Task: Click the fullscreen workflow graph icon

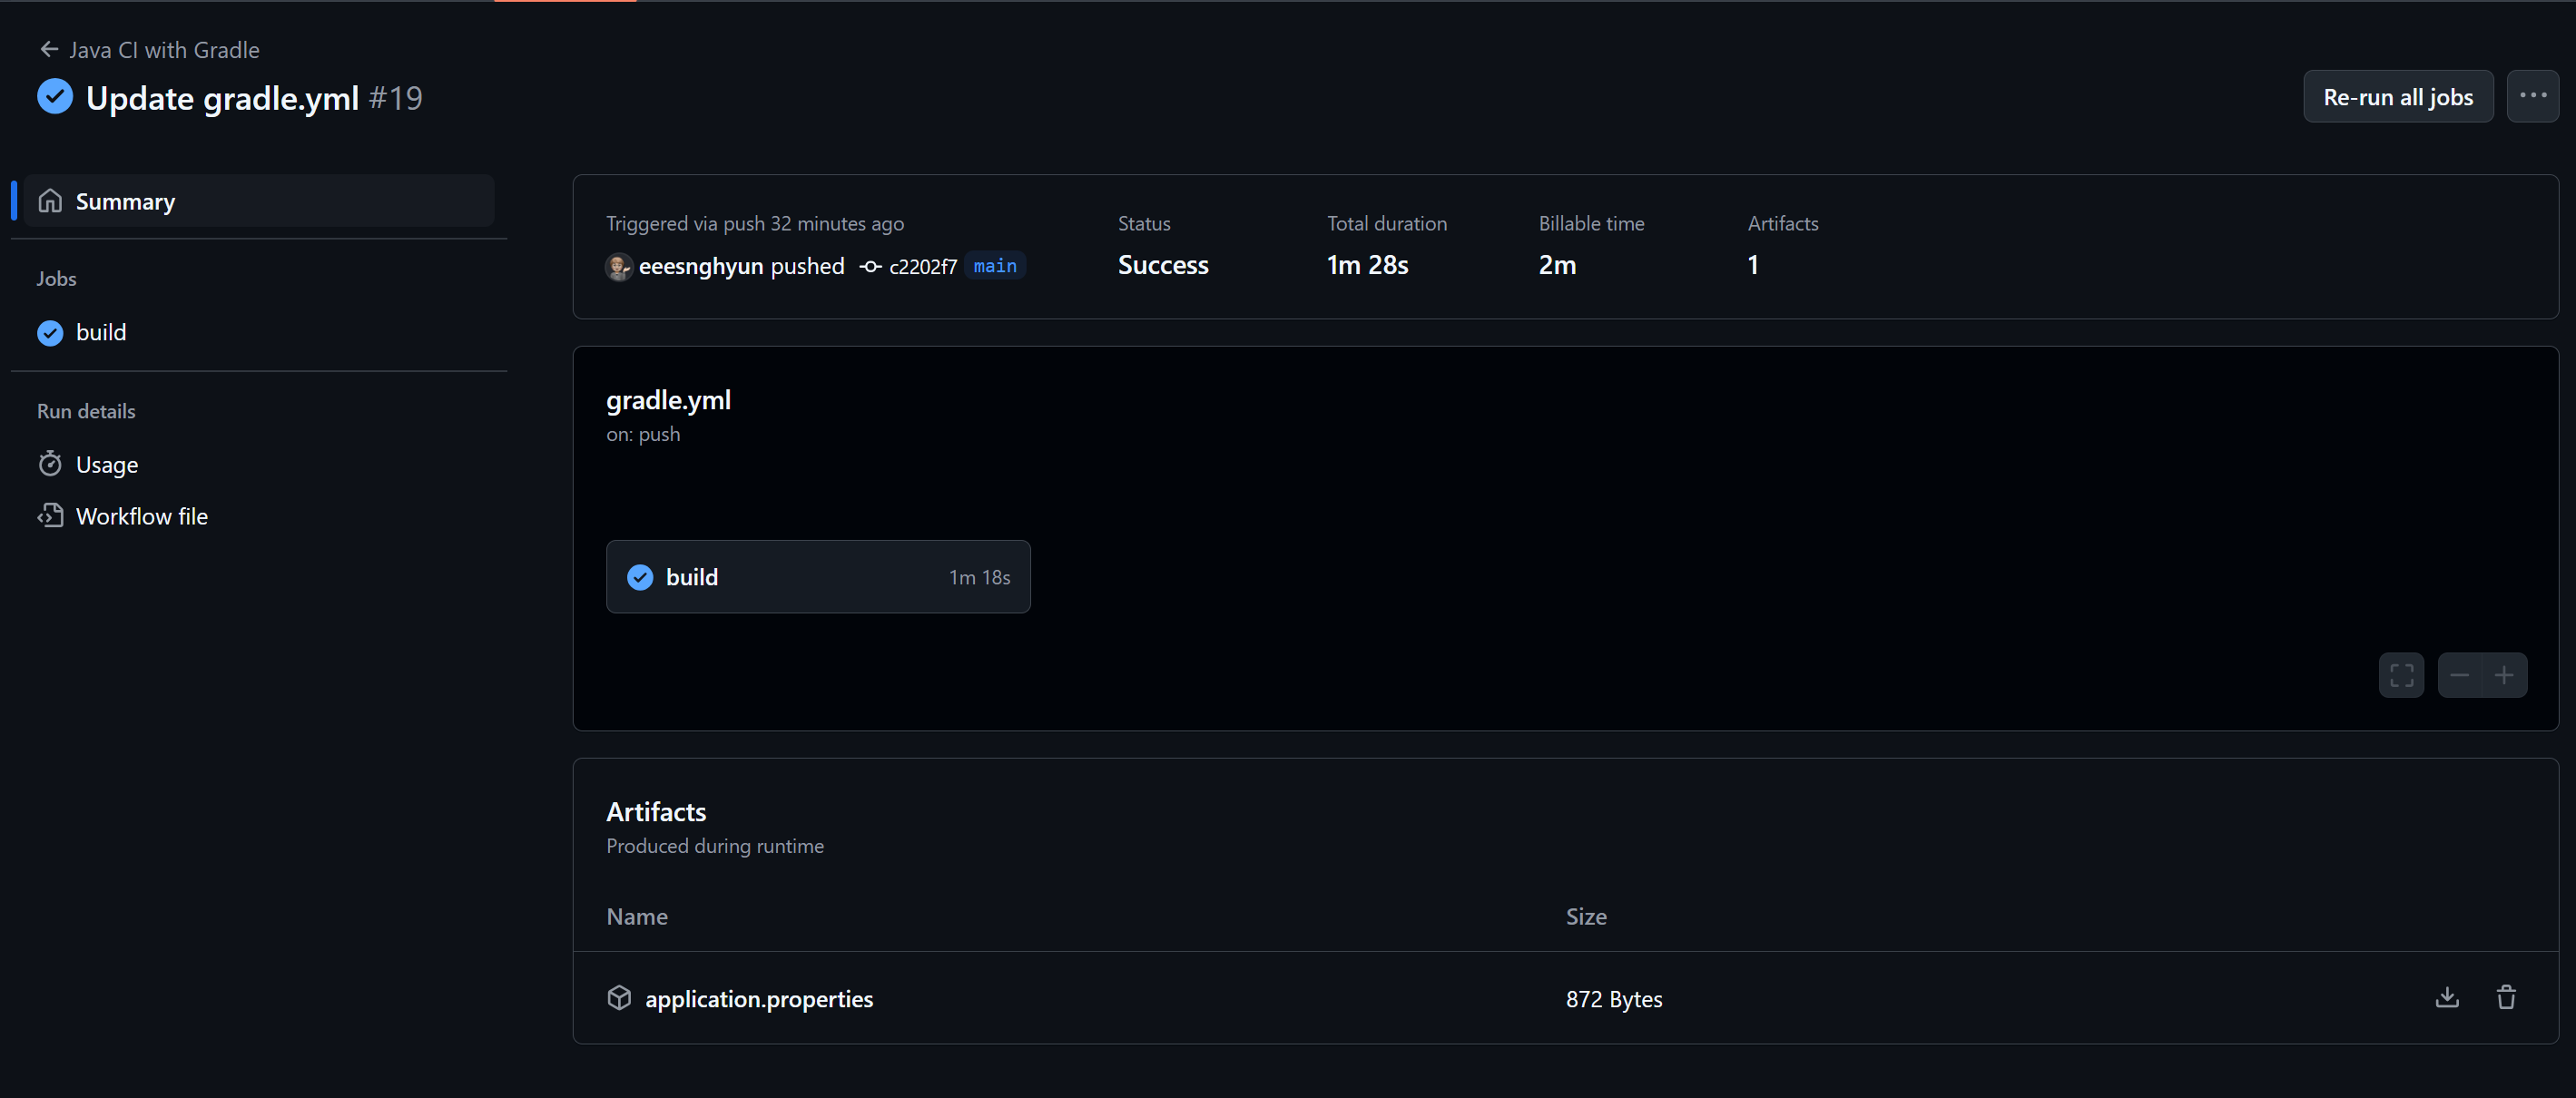Action: [2401, 676]
